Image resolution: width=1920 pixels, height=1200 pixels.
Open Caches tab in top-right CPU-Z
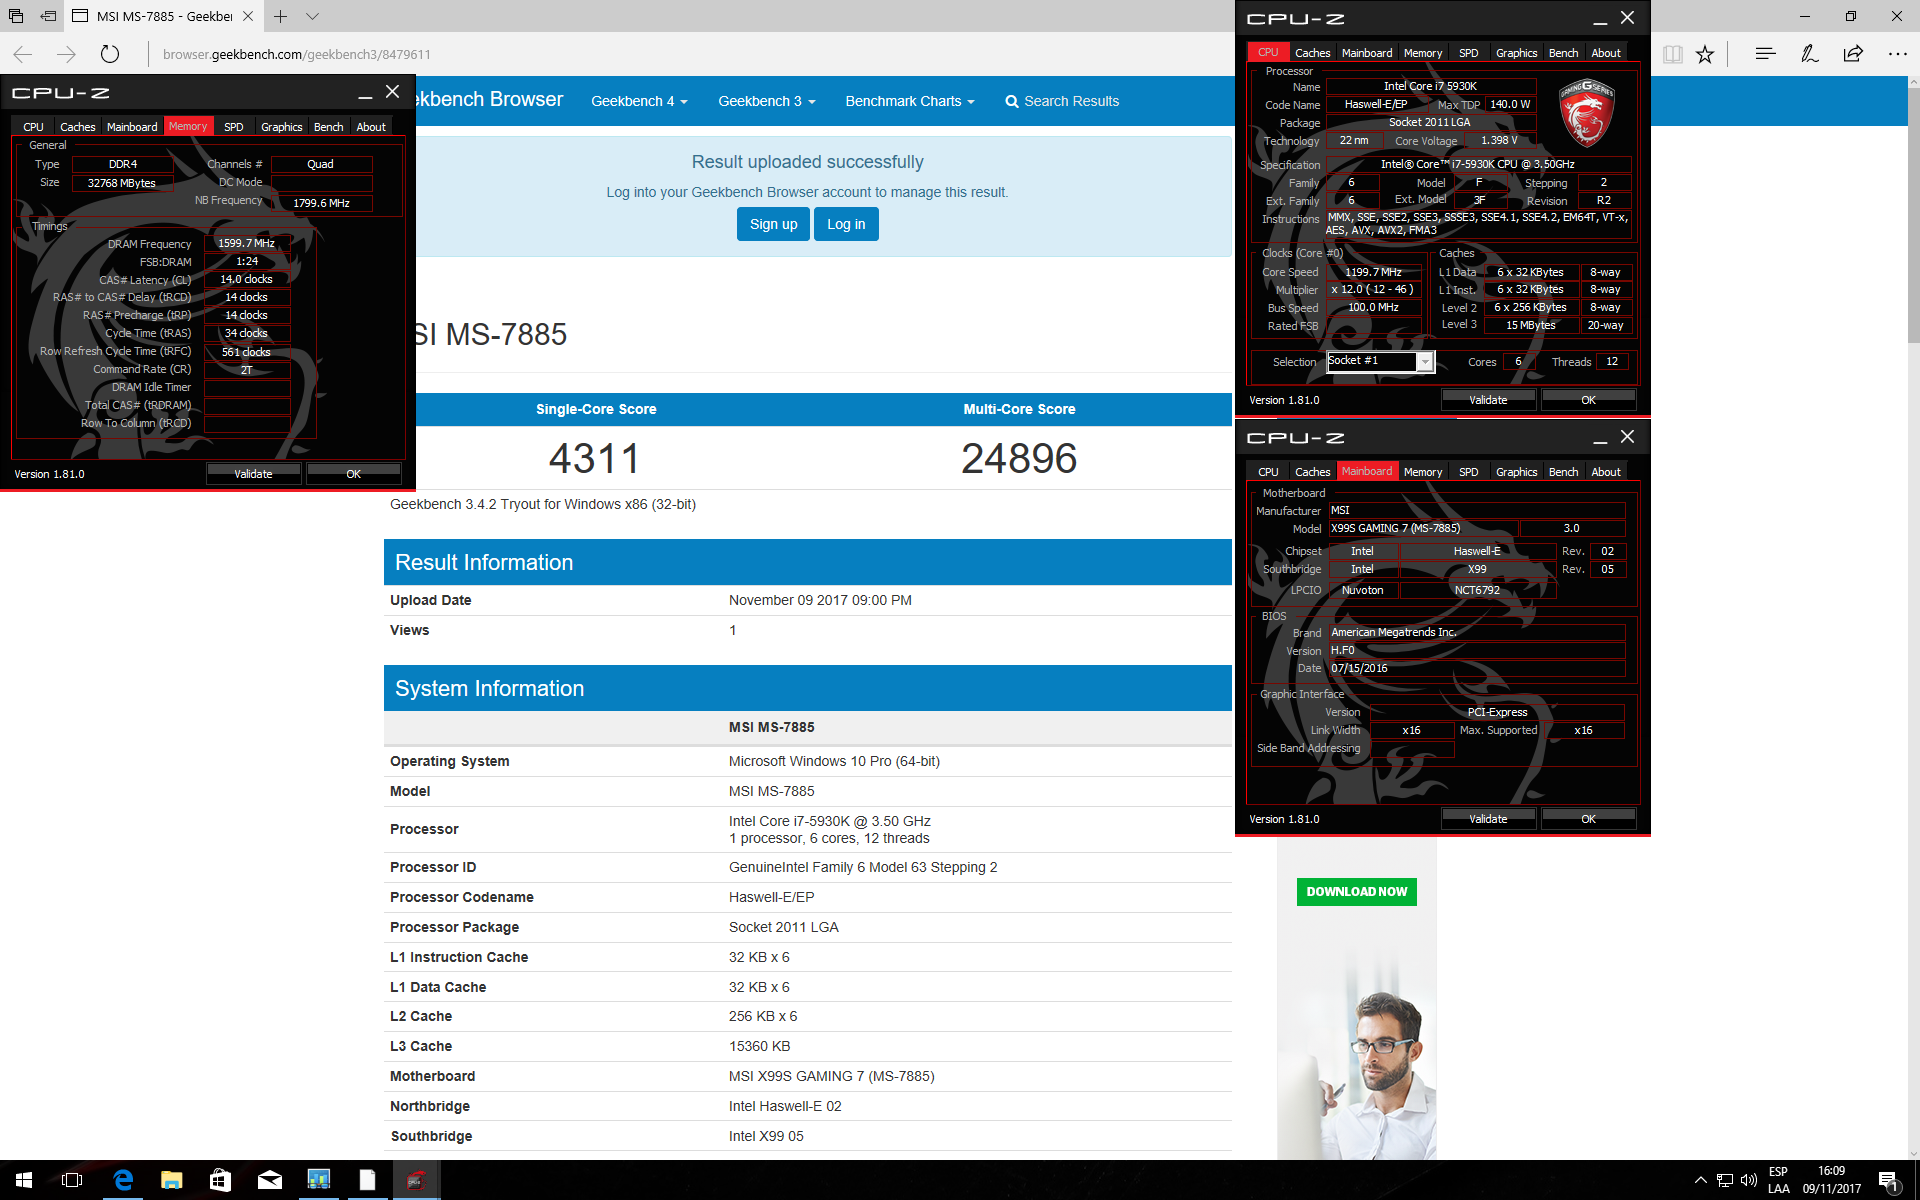(x=1312, y=53)
